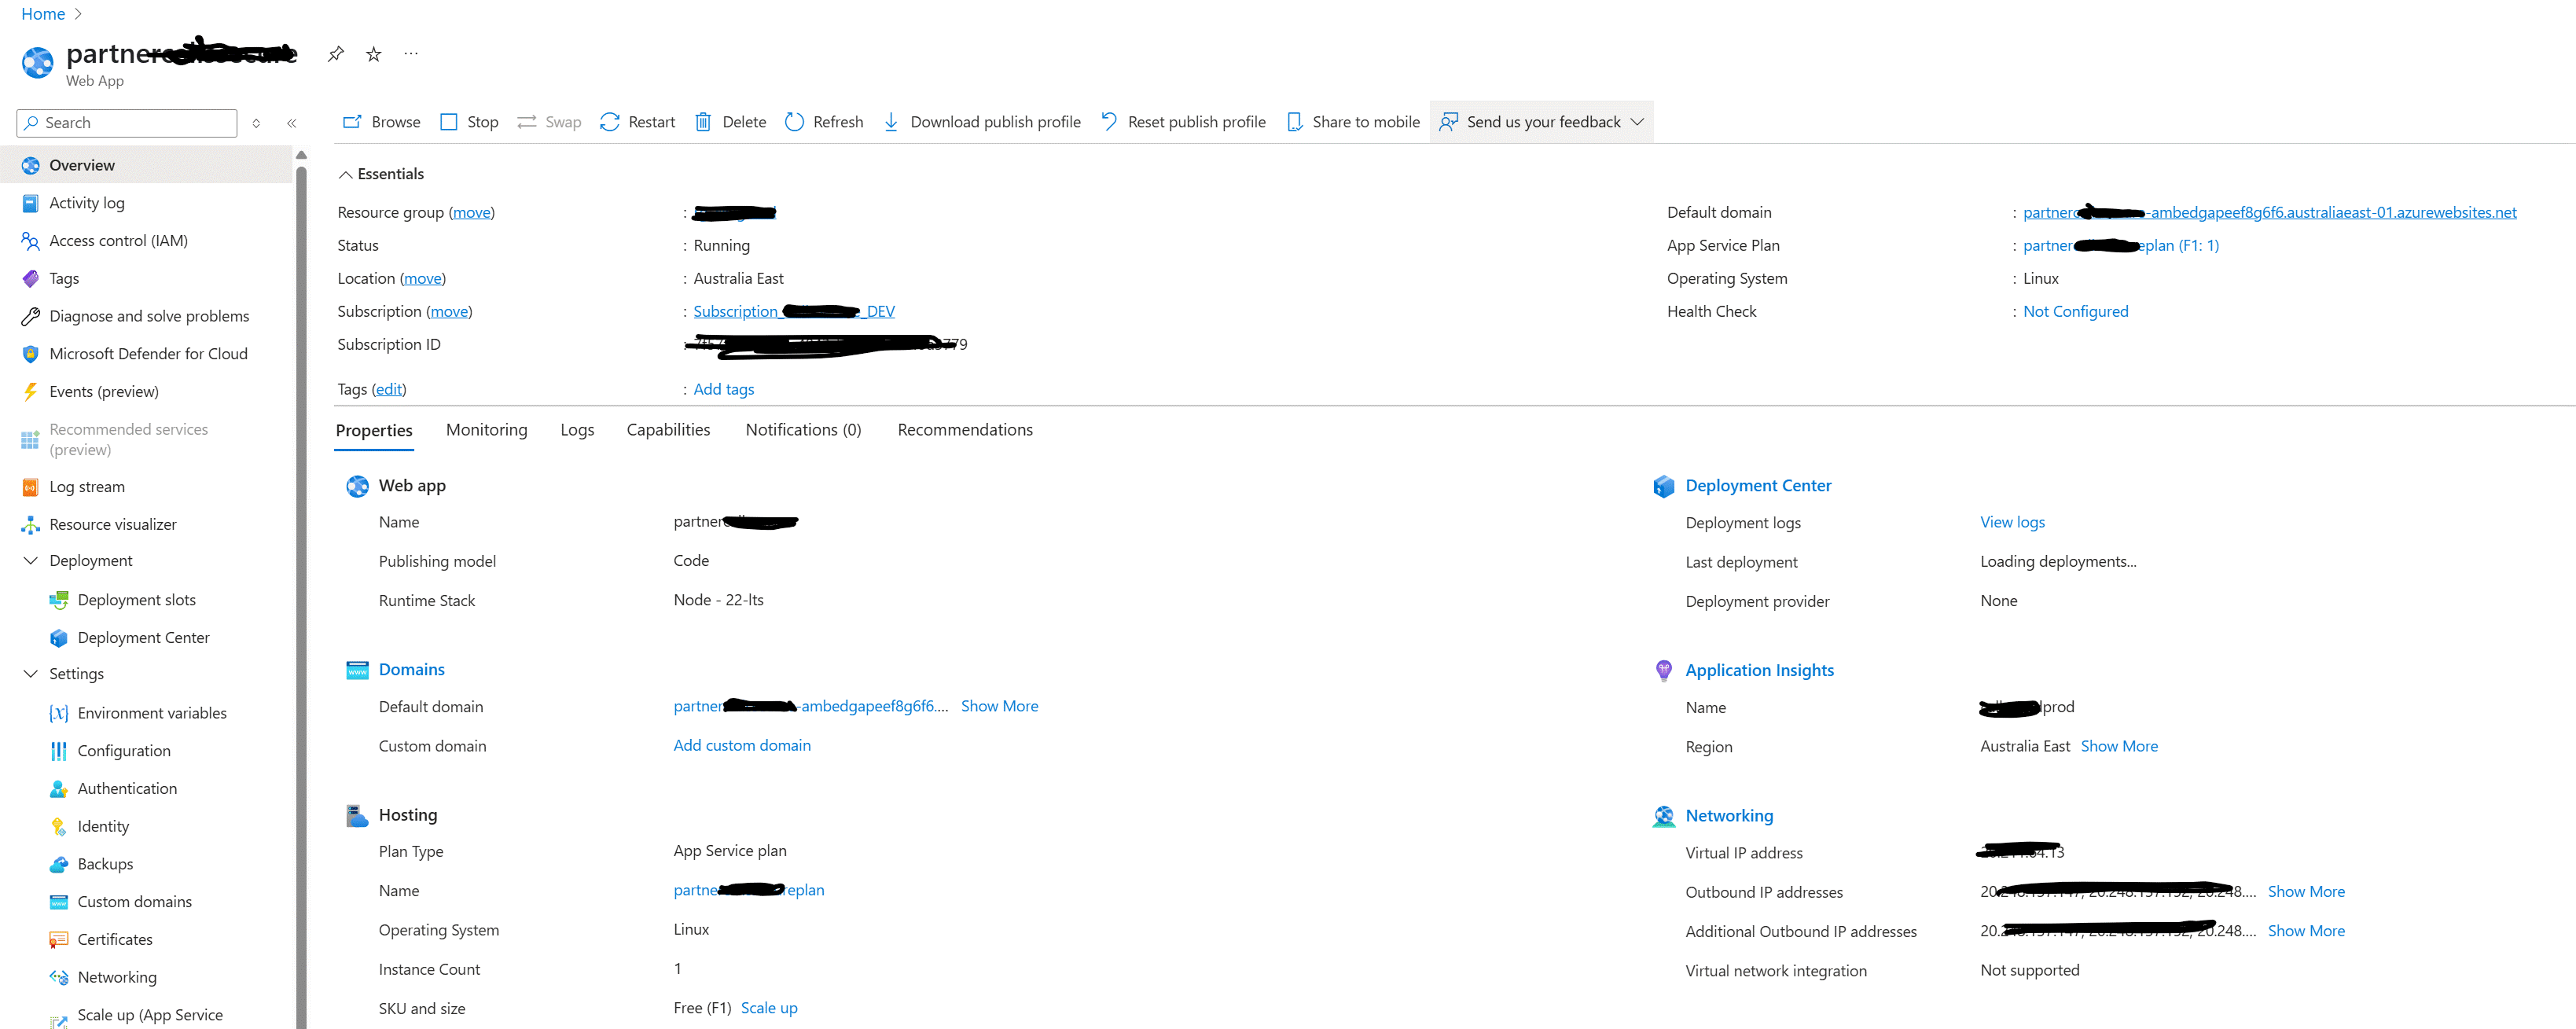Click Scale up link
The height and width of the screenshot is (1029, 2576).
coord(769,1009)
